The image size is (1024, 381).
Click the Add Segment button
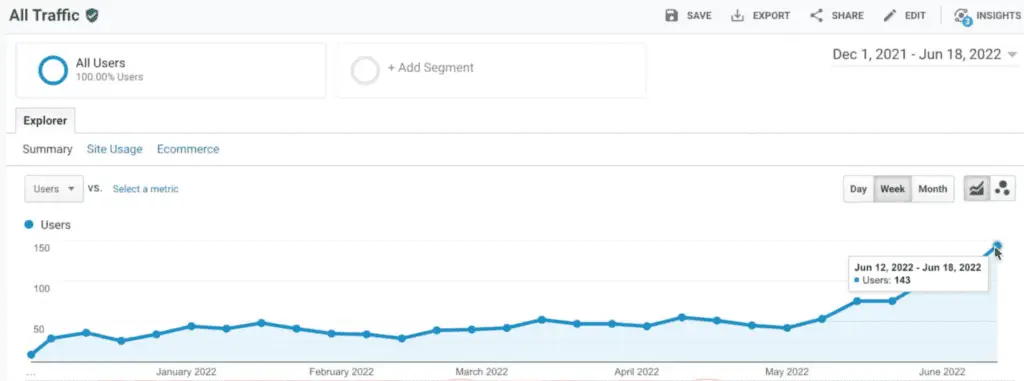tap(492, 71)
